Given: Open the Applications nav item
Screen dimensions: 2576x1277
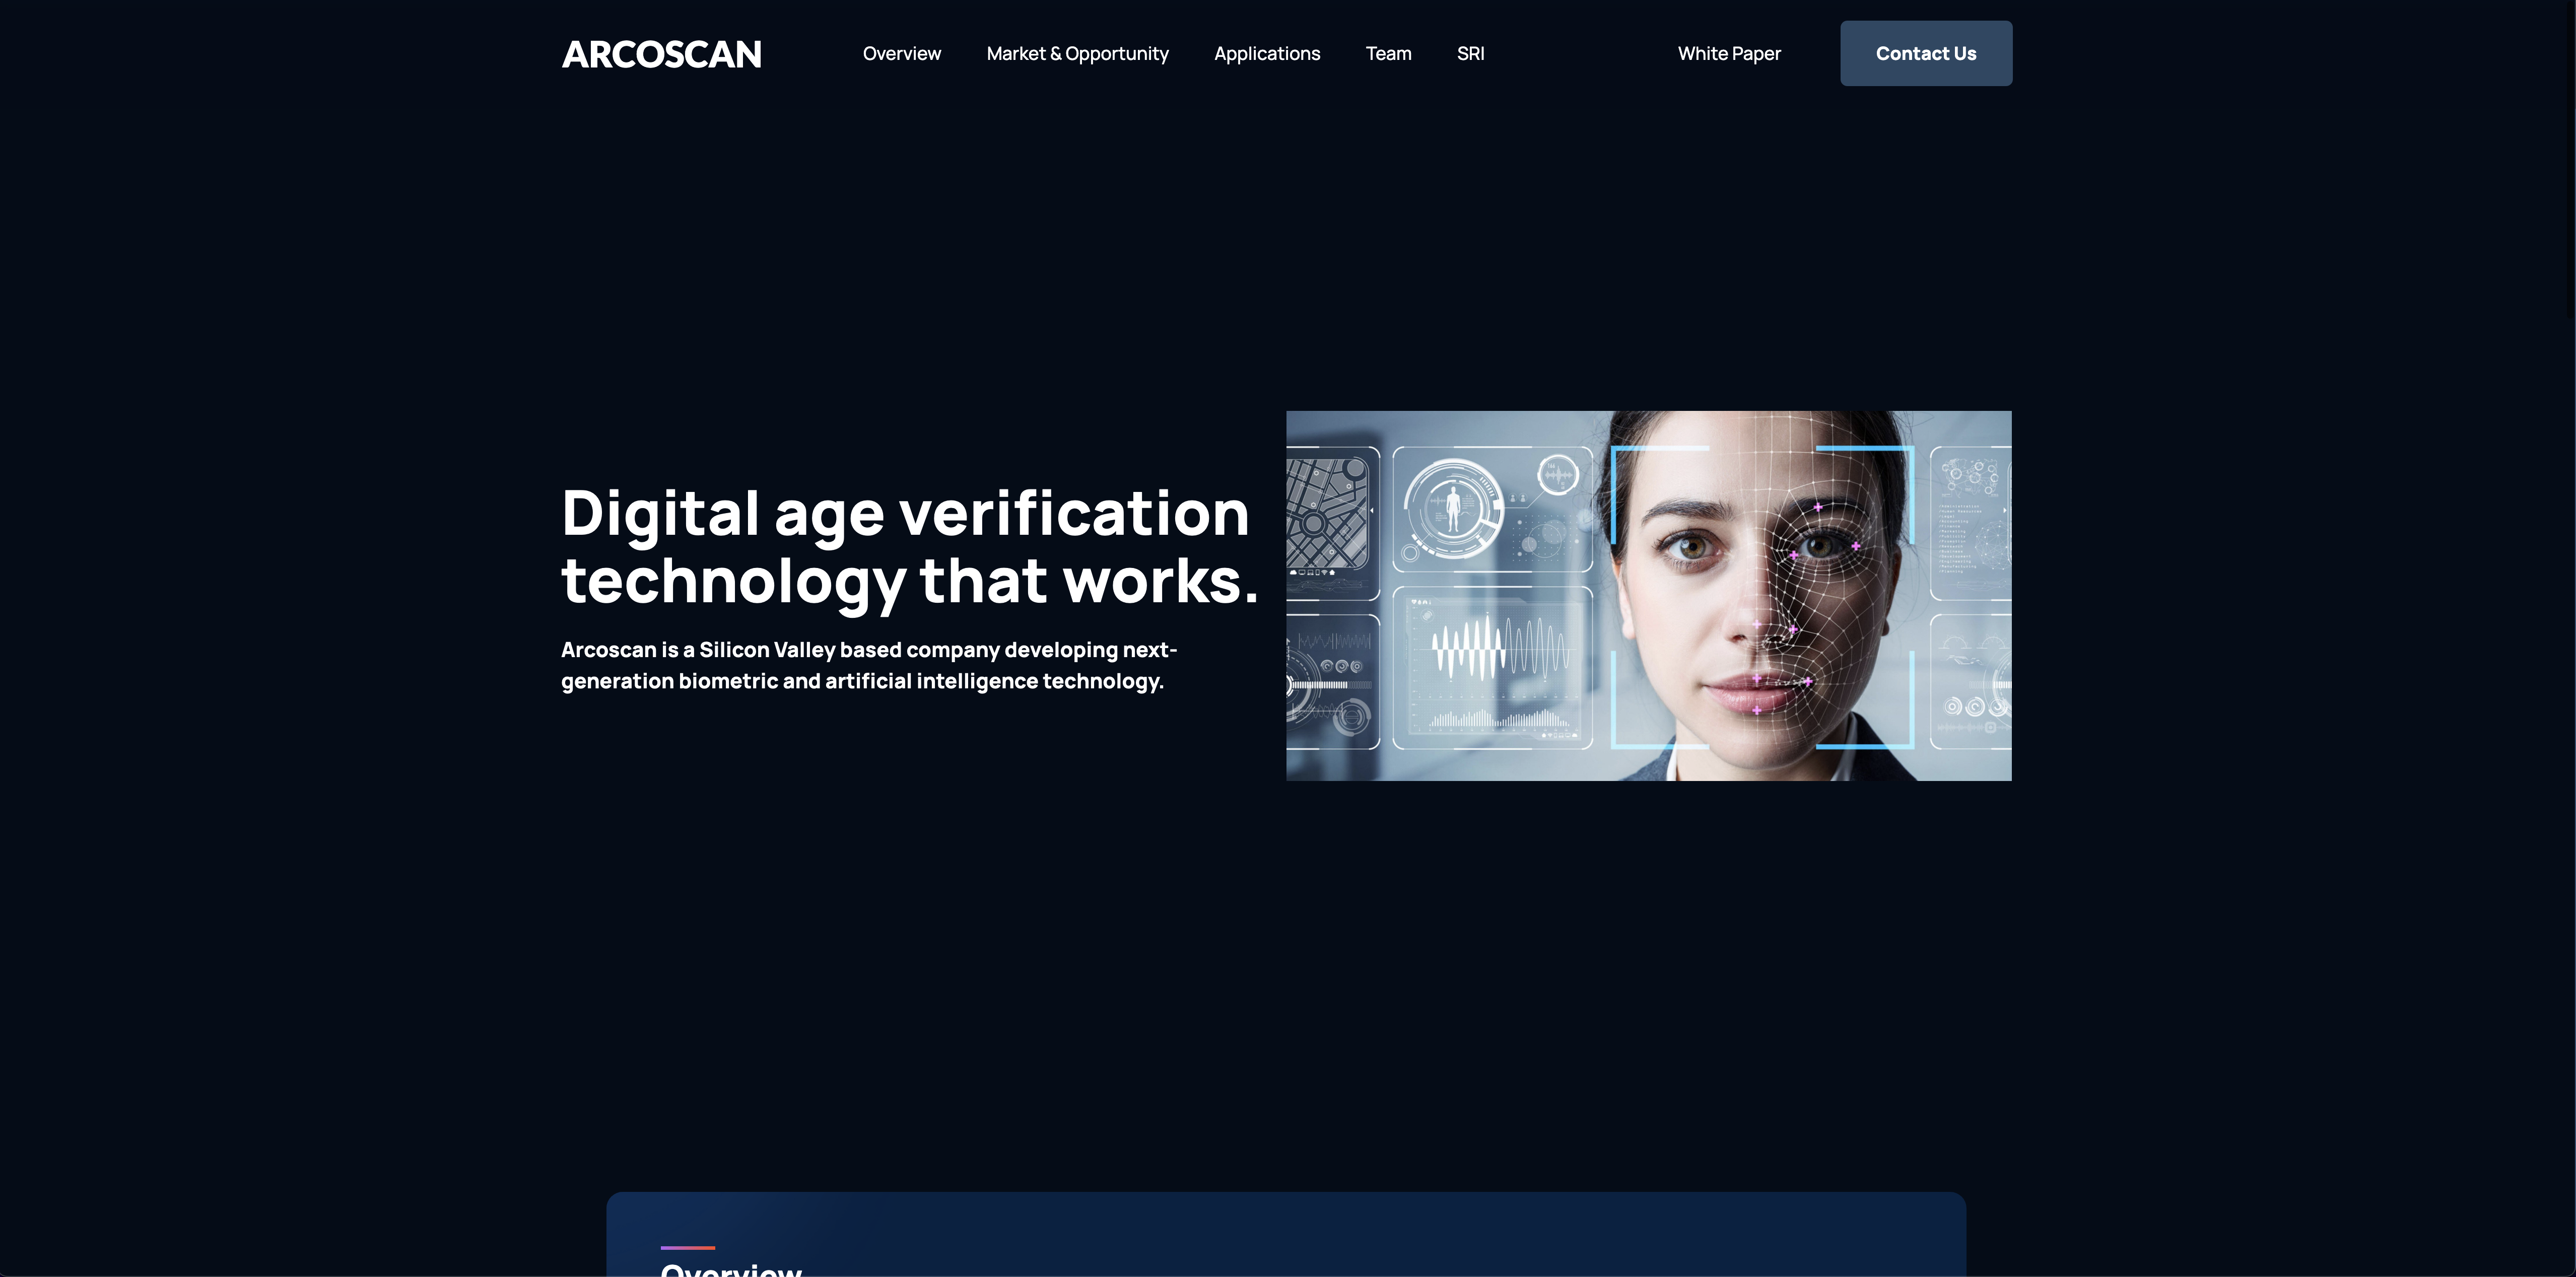Looking at the screenshot, I should pos(1267,54).
